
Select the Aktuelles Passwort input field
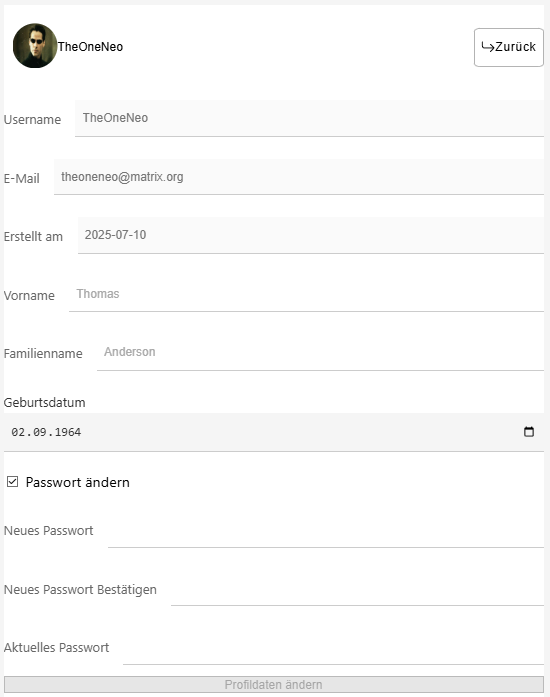333,647
